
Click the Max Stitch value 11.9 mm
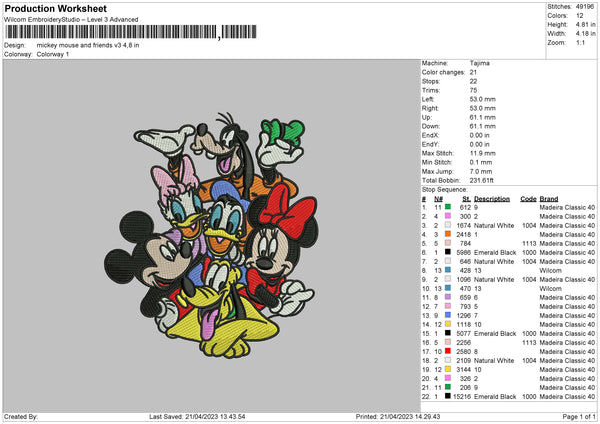click(x=483, y=153)
